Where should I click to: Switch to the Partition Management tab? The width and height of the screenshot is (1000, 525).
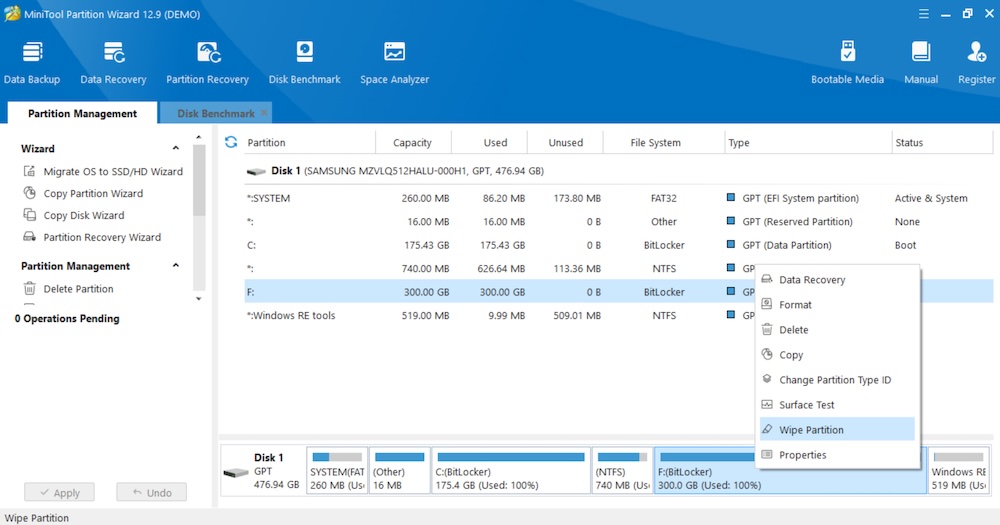coord(82,113)
